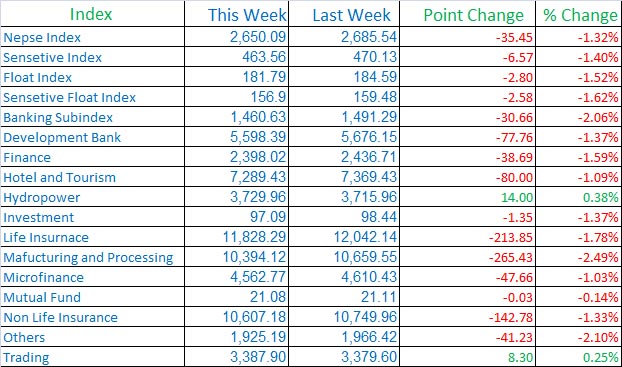Image resolution: width=622 pixels, height=367 pixels.
Task: Click Hotel and Tourism row label
Action: [x=60, y=177]
